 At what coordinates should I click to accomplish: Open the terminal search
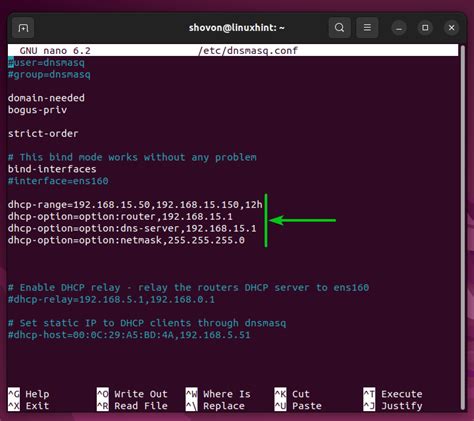coord(339,28)
